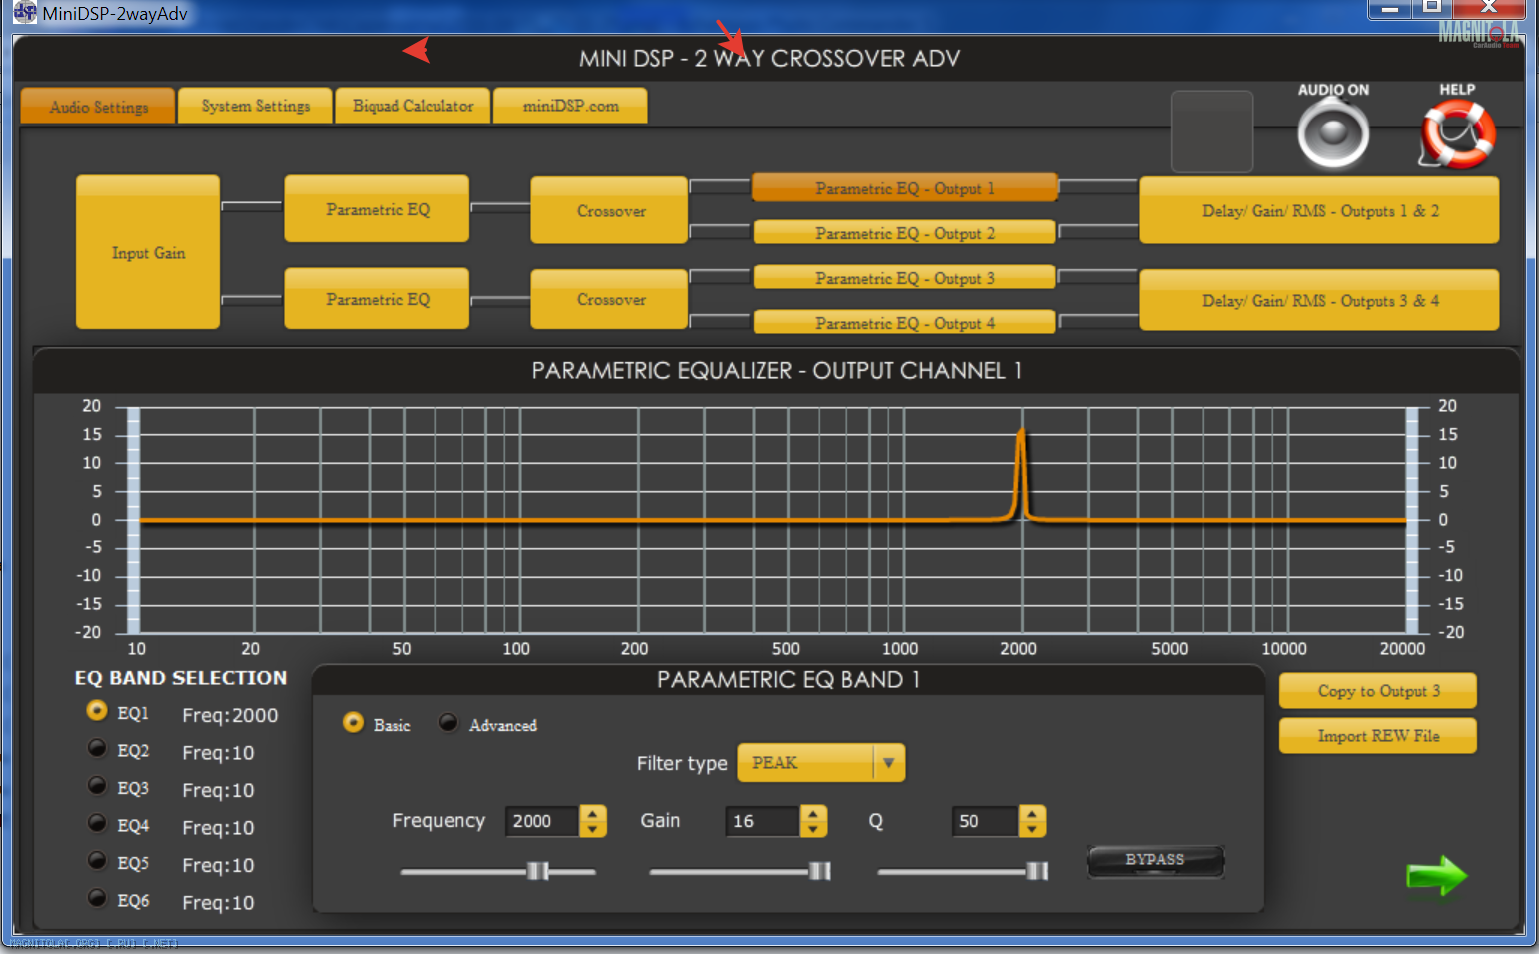Increase Frequency with its up arrow
1539x954 pixels.
point(593,814)
